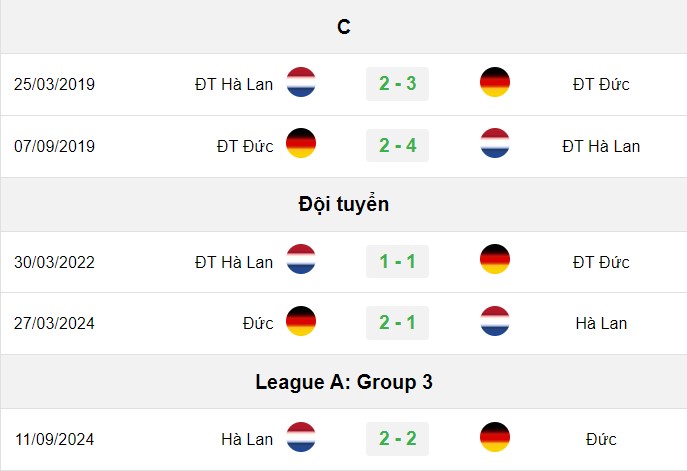Open the 2 - 3 score result
Image resolution: width=687 pixels, height=471 pixels.
point(397,84)
